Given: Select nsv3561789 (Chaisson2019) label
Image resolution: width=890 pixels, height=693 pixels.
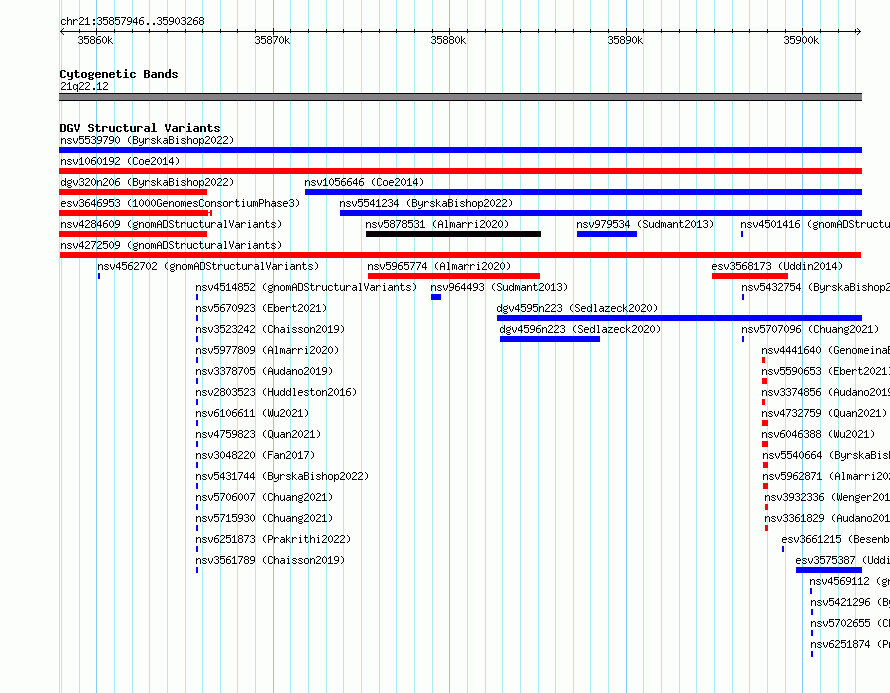Looking at the screenshot, I should (x=270, y=560).
